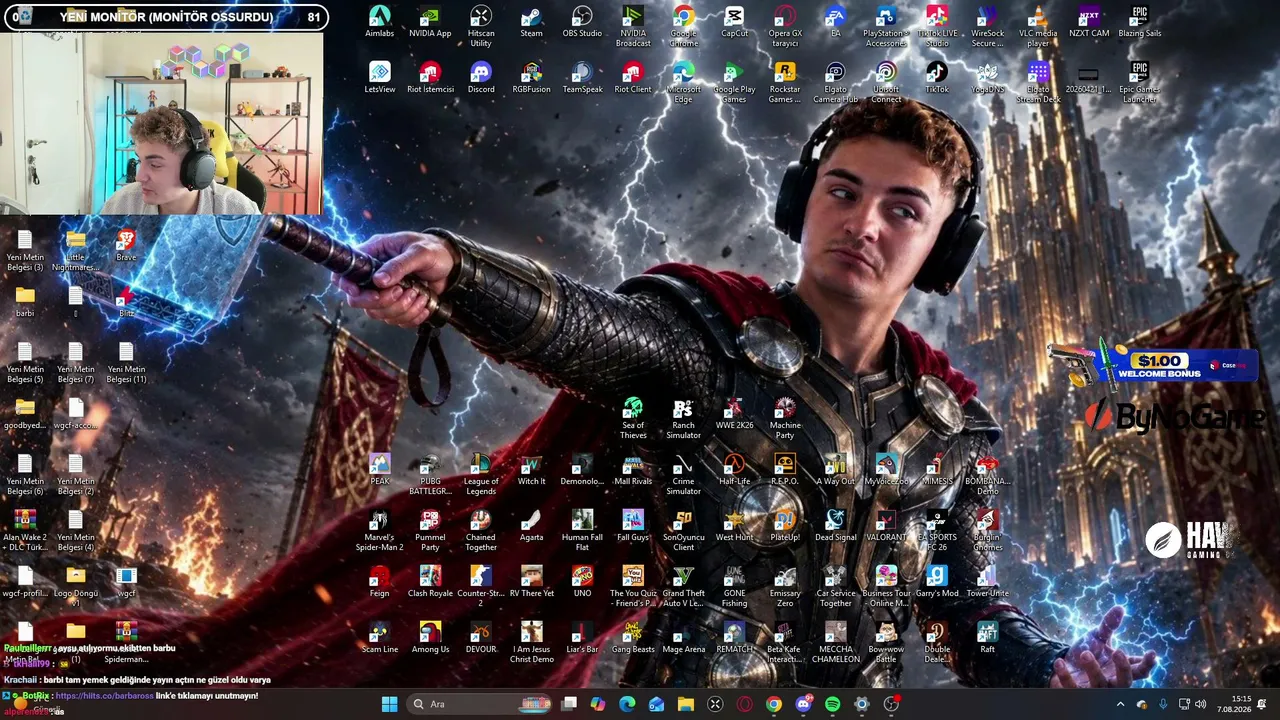Select the Steam desktop icon
Screen dimensions: 1280x720
point(531,22)
